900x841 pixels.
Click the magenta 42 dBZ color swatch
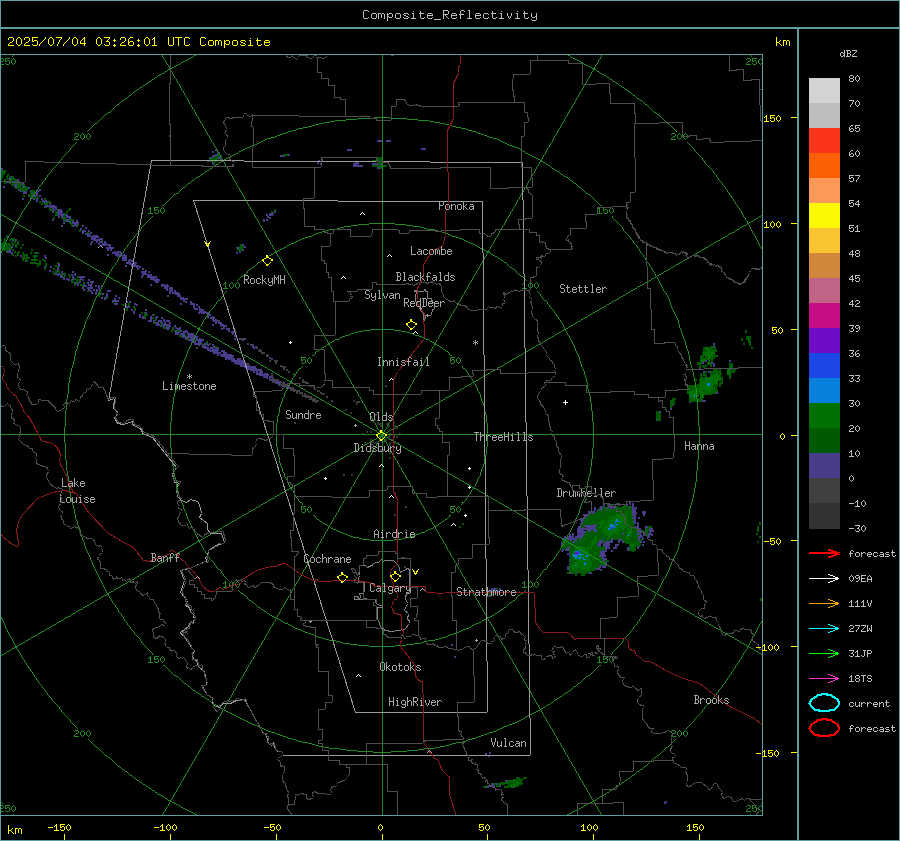tap(824, 315)
